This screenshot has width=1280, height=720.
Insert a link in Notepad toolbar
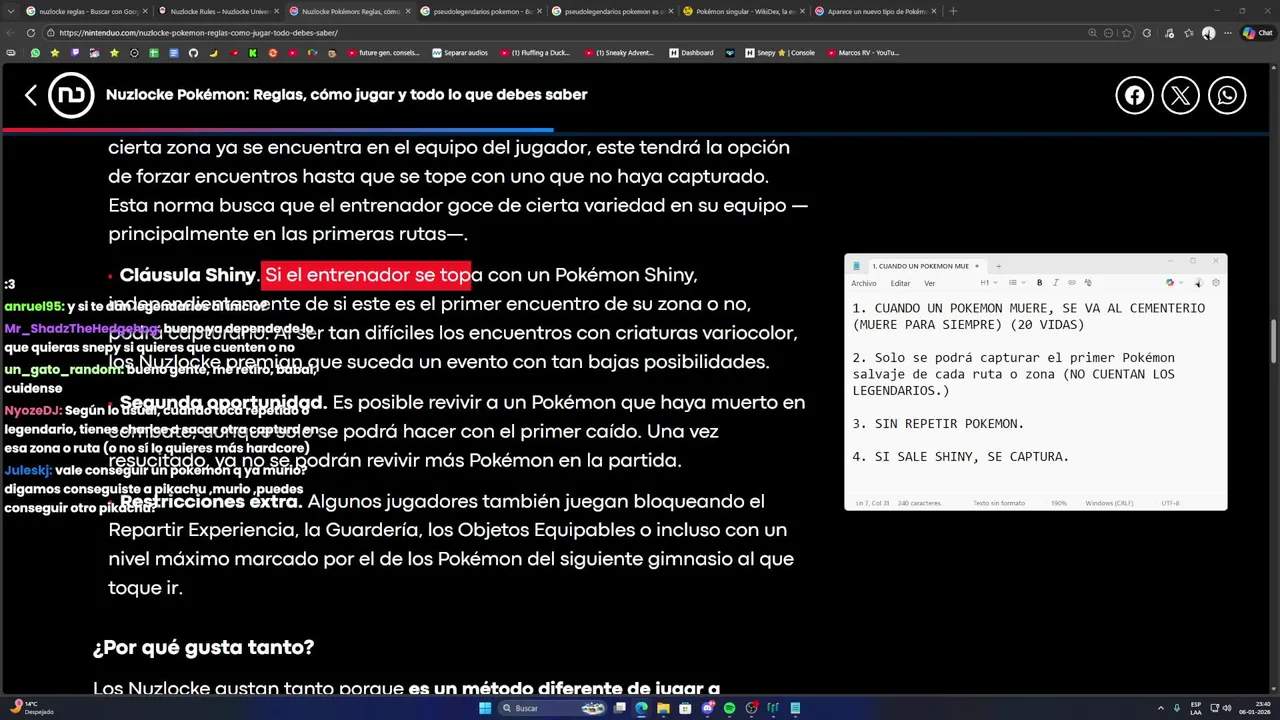tap(1072, 283)
